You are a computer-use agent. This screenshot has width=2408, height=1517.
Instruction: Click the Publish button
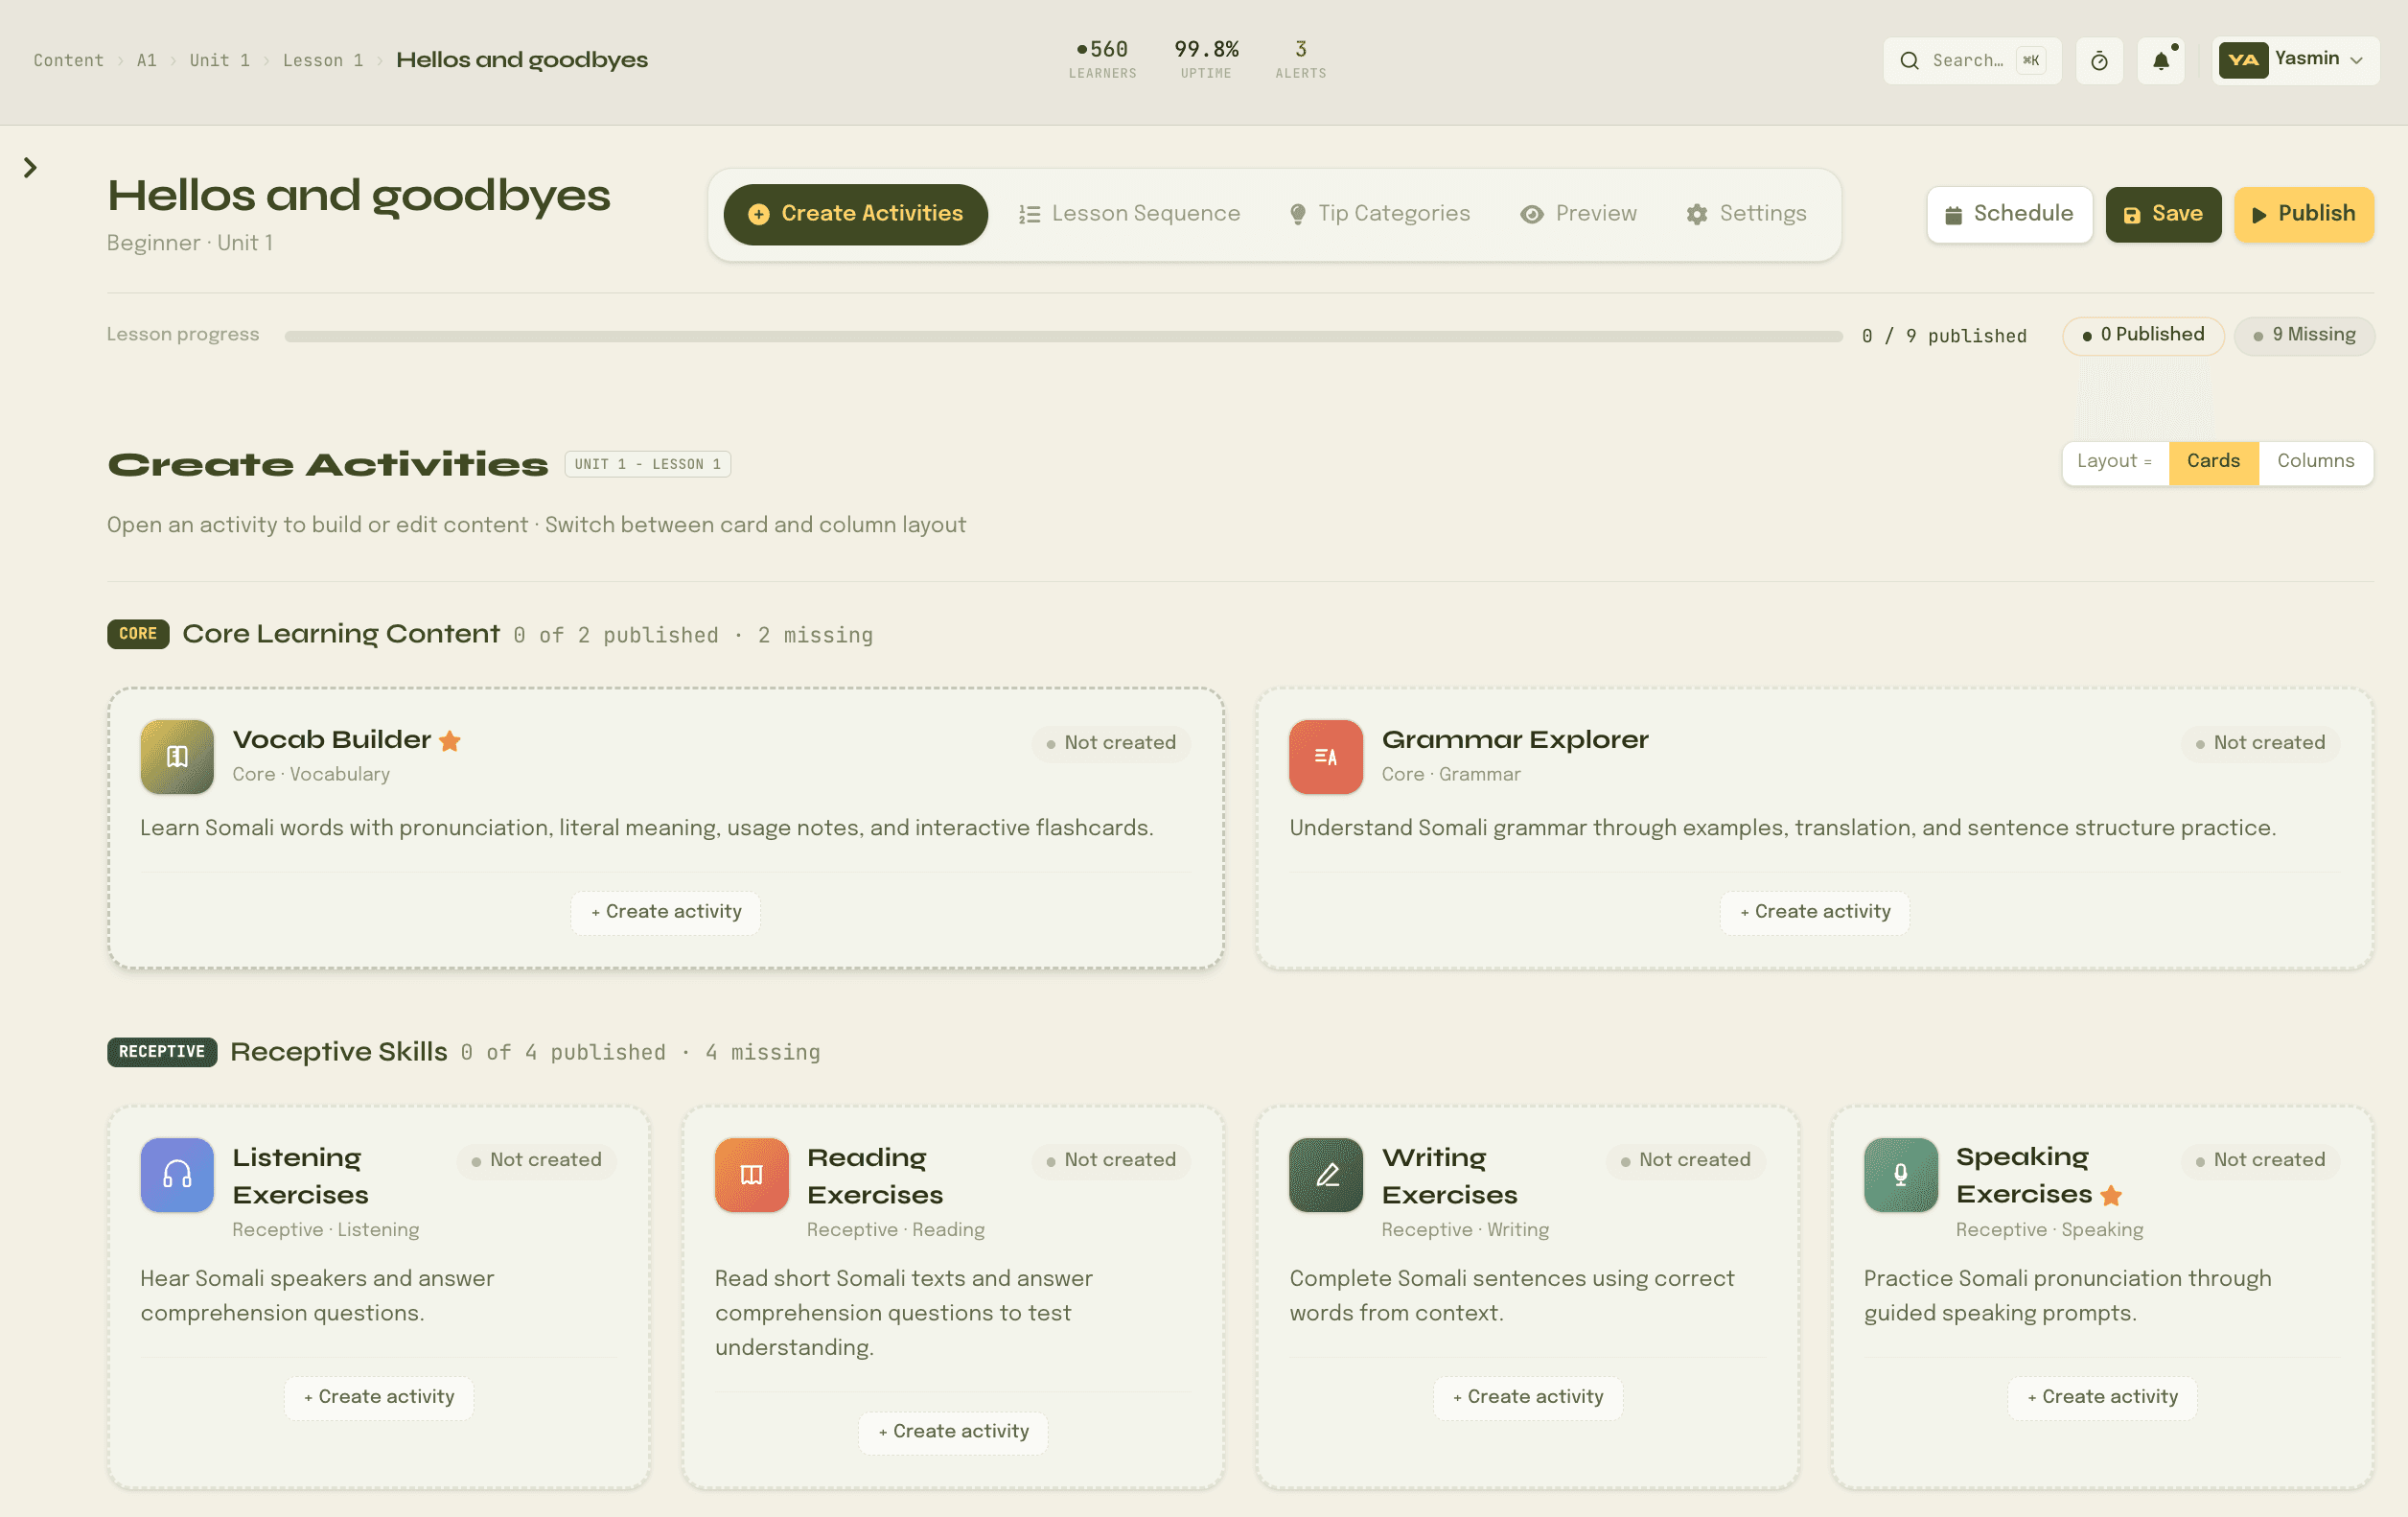pyautogui.click(x=2304, y=214)
